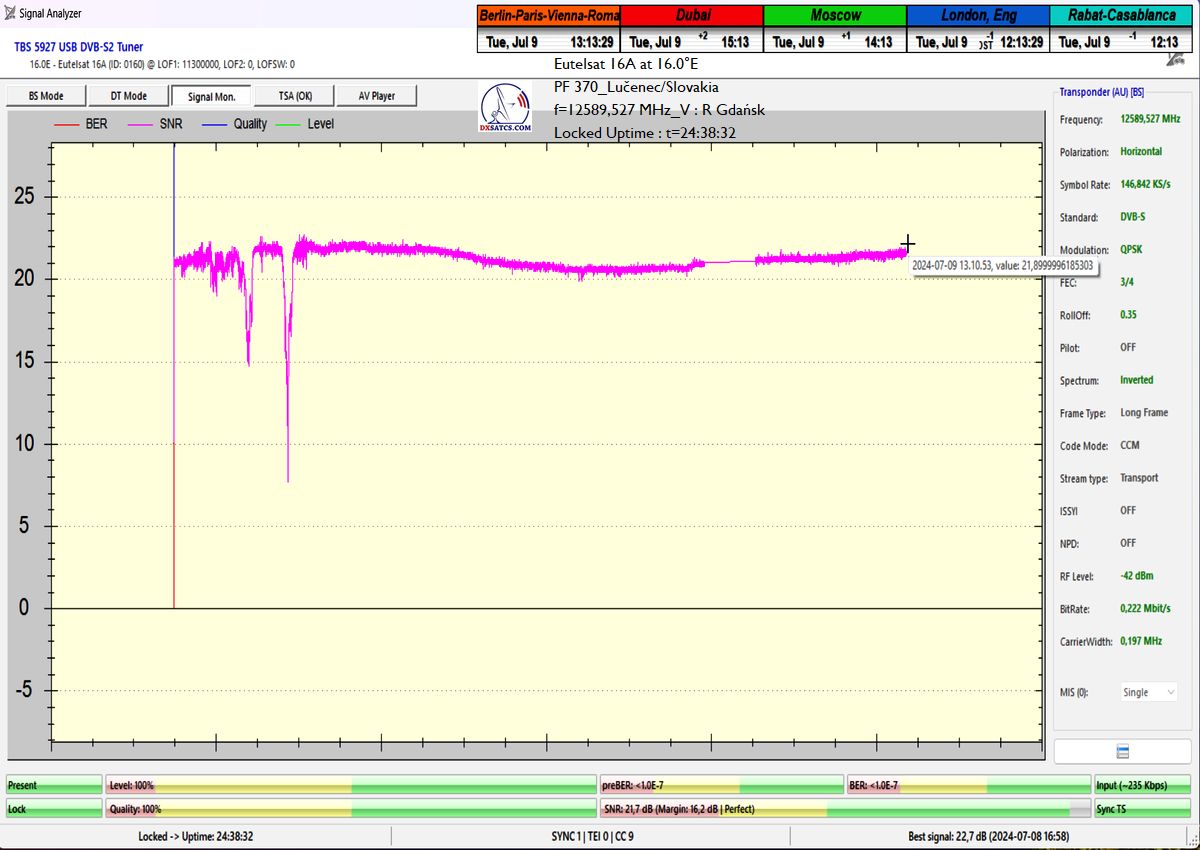Screen dimensions: 1200x850
Task: Click the Signal Analyzer satellite dish icon
Action: [10, 14]
